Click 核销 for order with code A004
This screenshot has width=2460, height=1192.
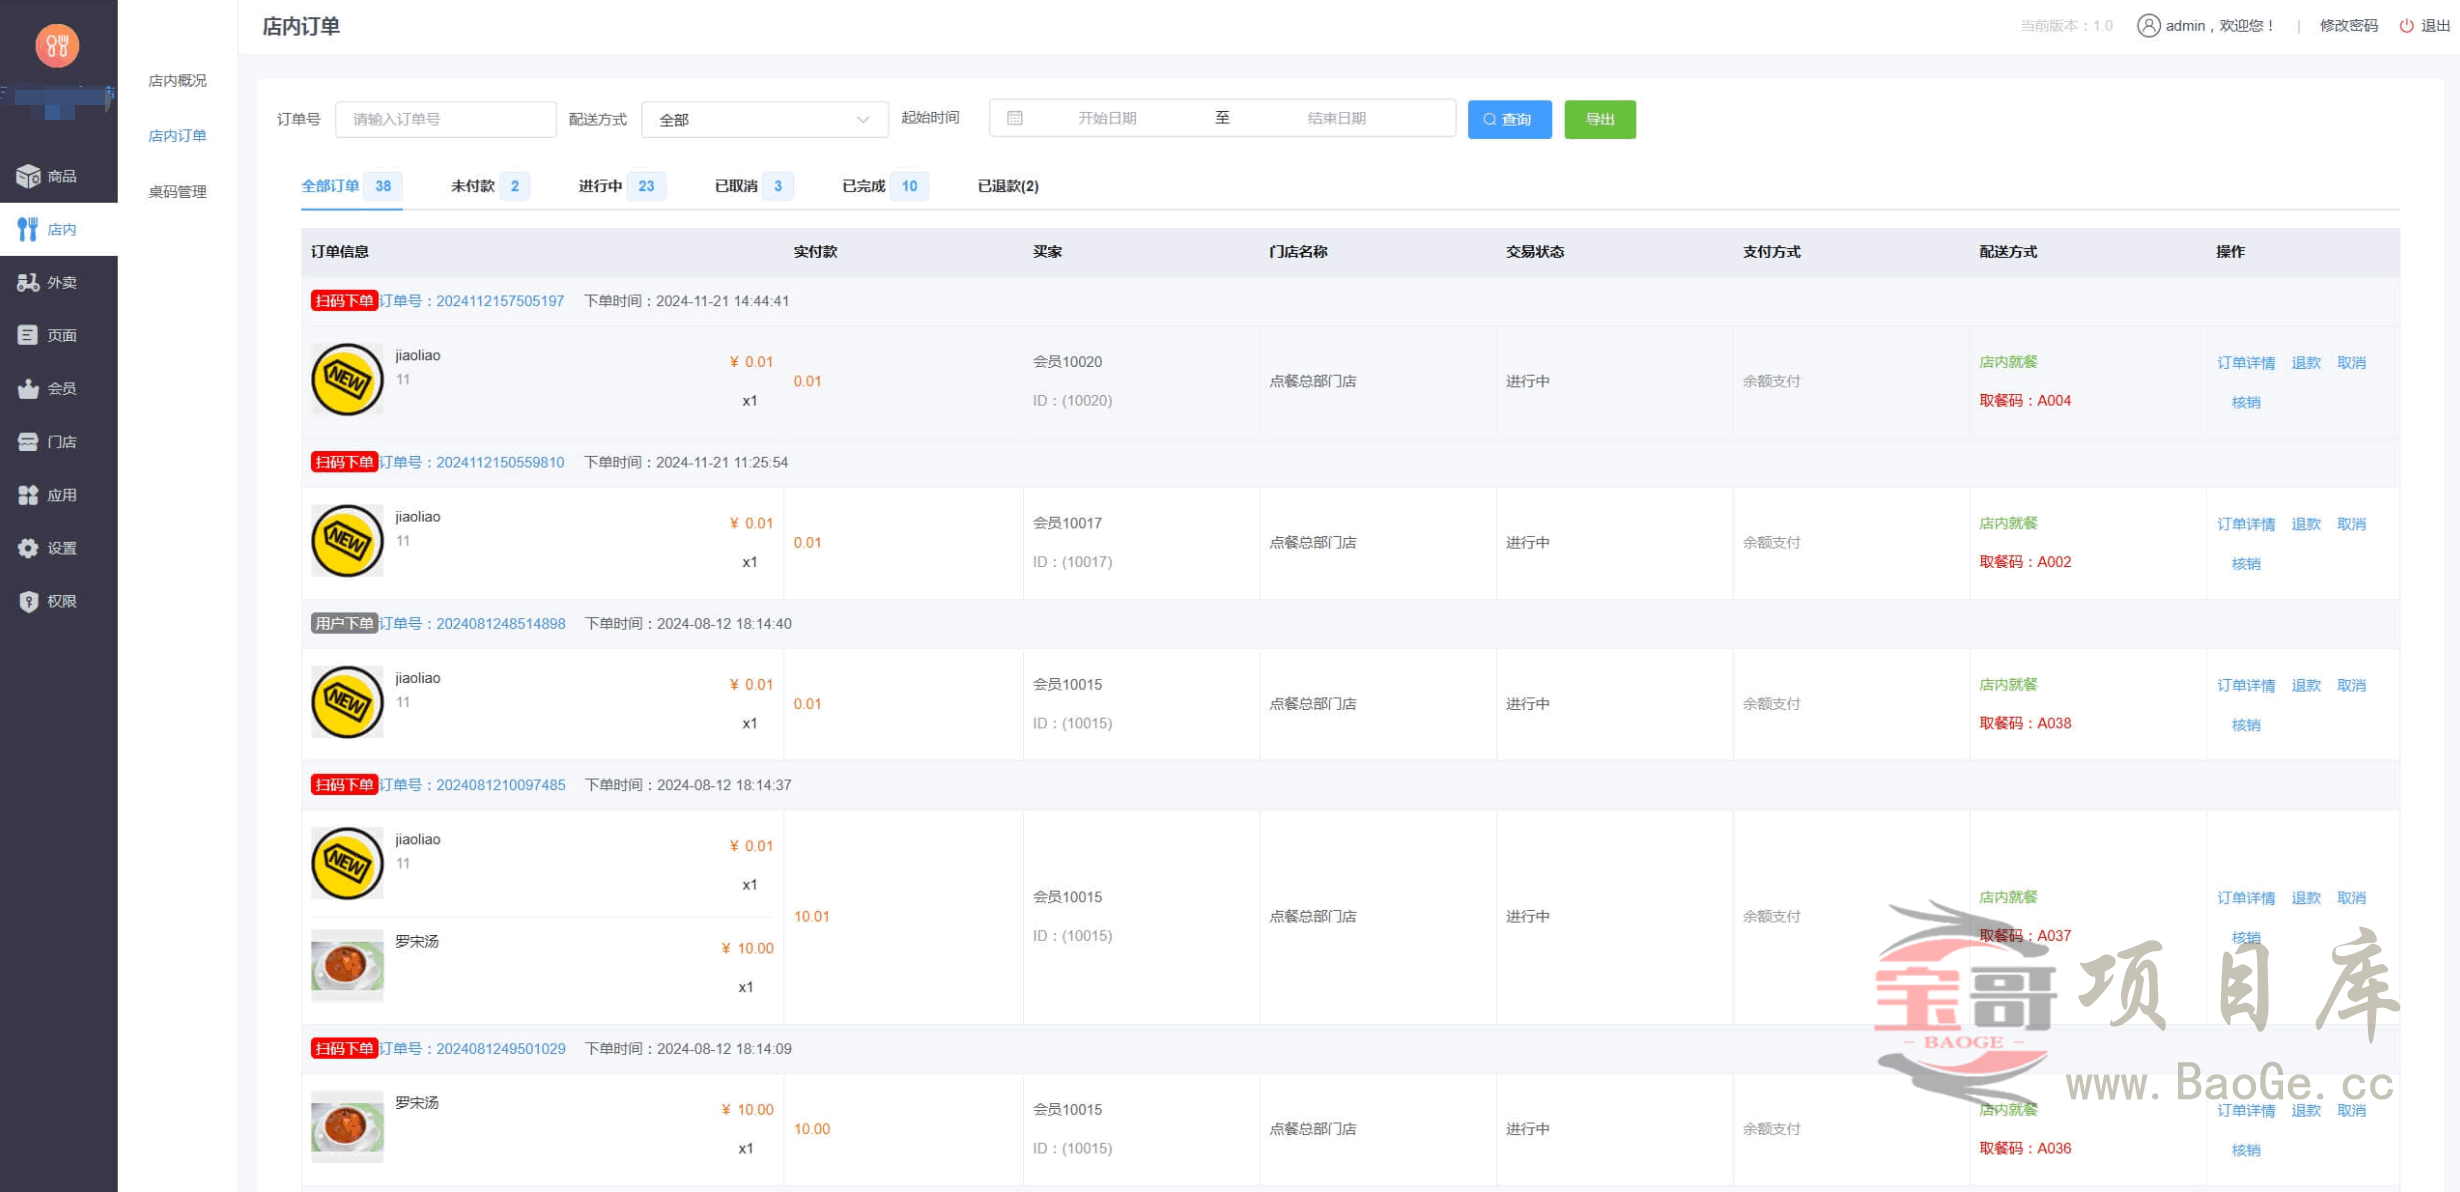point(2245,402)
